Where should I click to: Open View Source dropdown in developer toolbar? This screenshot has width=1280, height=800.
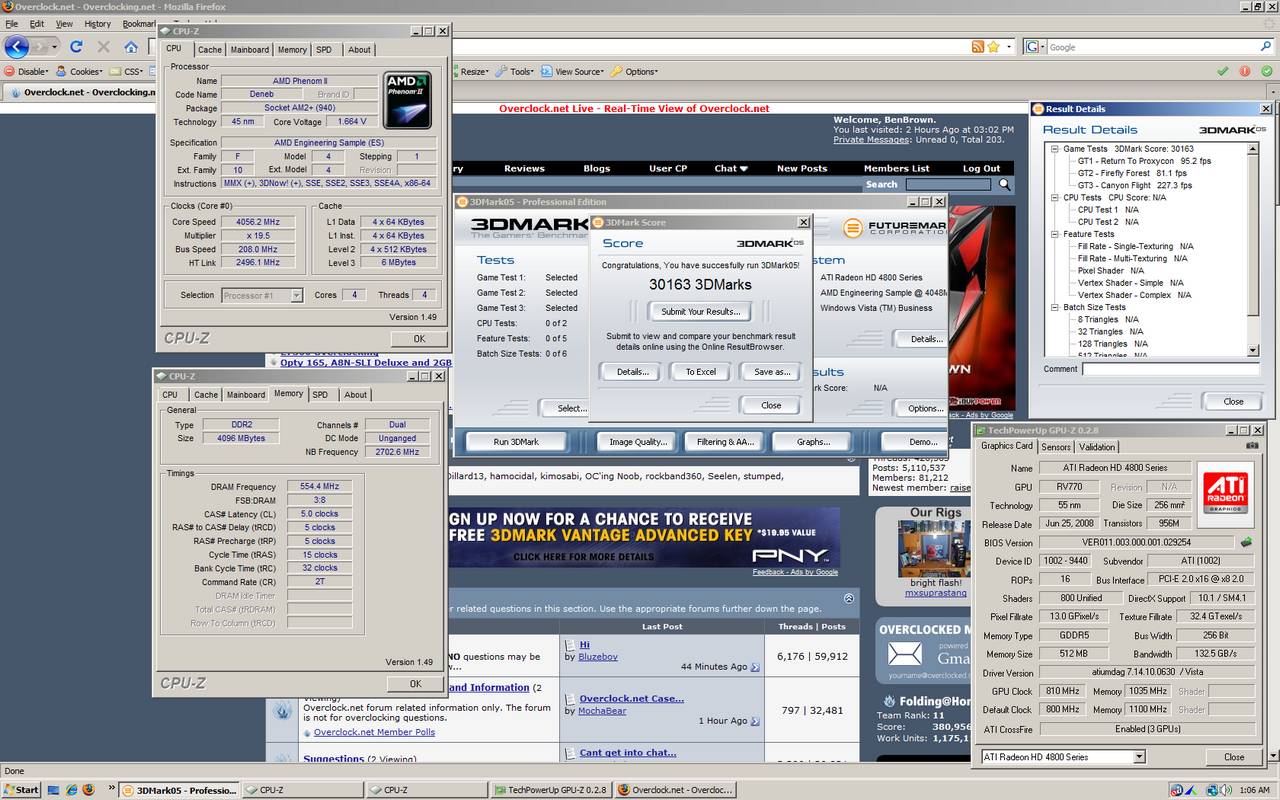[573, 71]
